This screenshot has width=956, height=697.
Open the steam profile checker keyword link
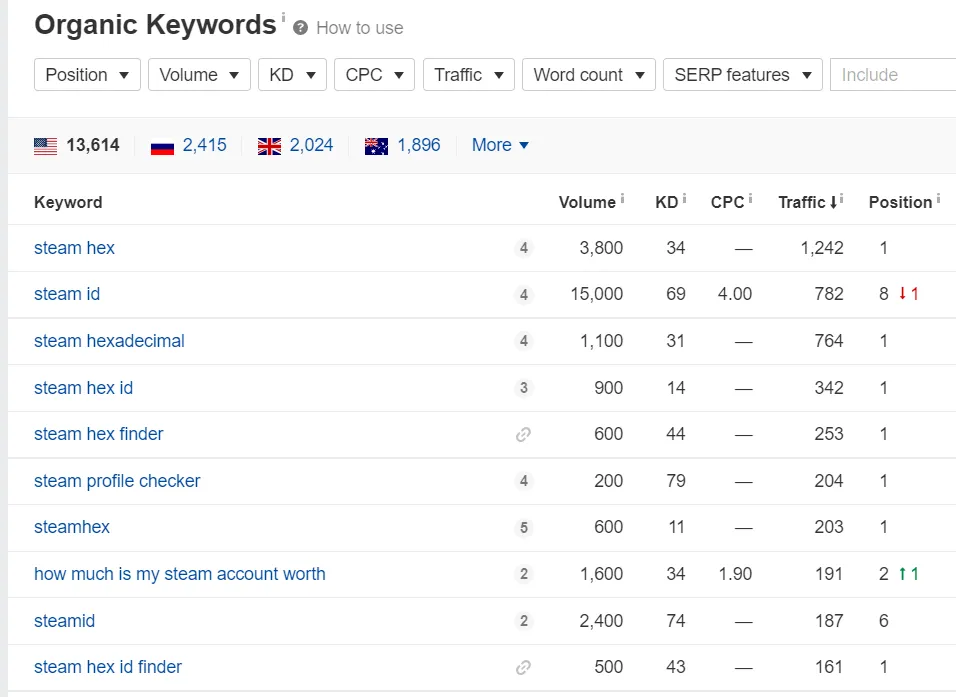(117, 481)
